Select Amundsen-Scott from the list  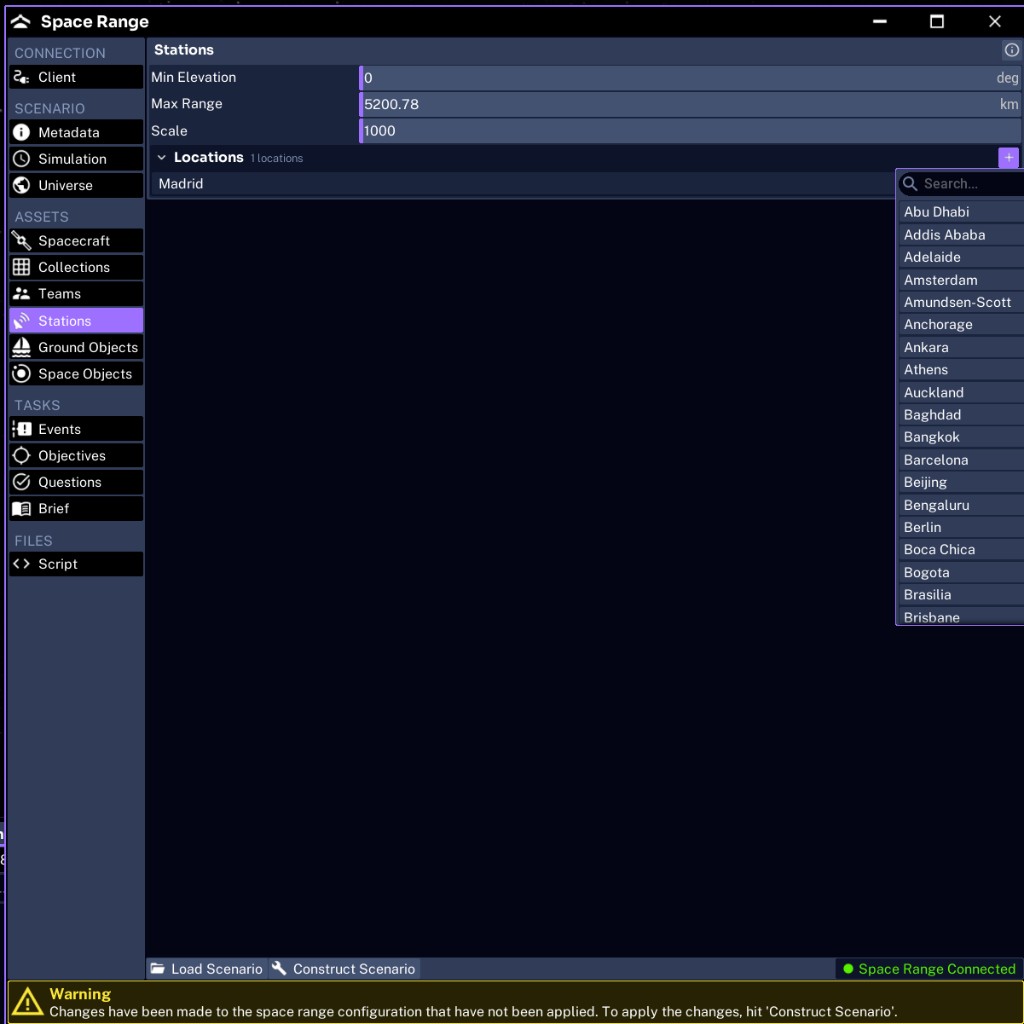[x=961, y=302]
